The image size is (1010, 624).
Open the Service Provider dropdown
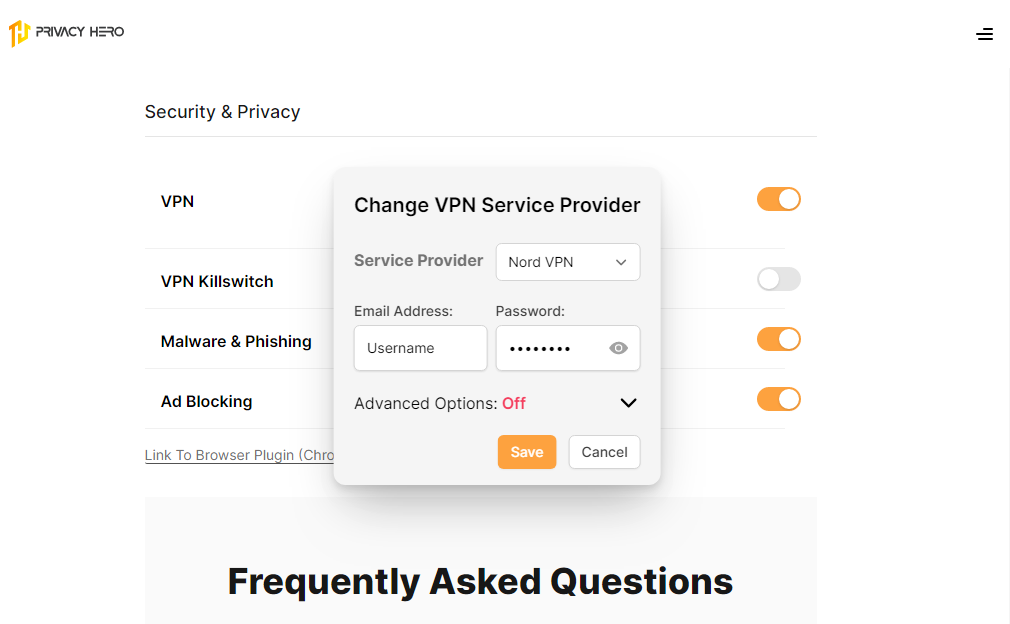[567, 261]
